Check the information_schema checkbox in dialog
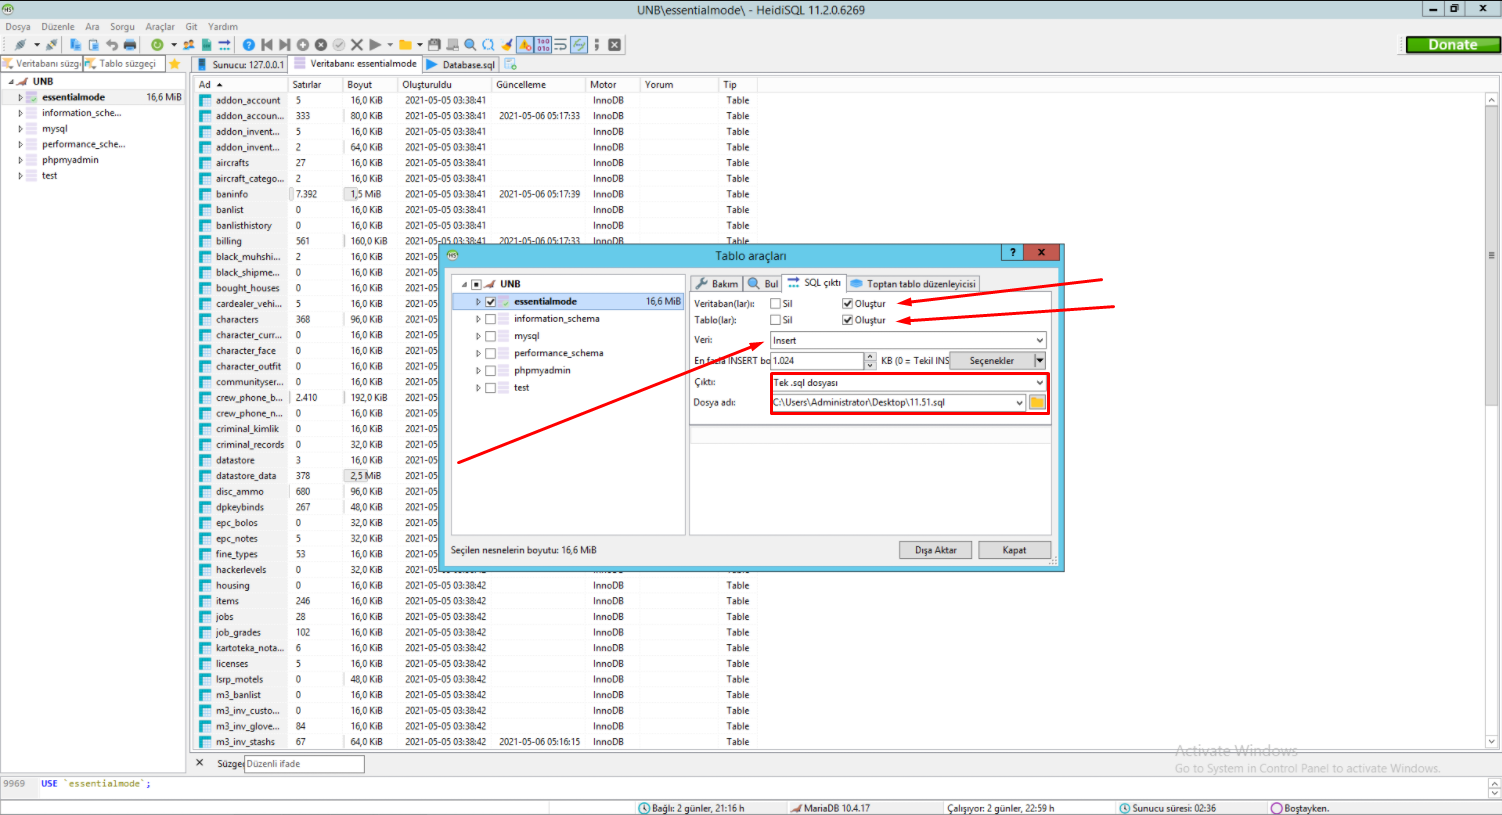This screenshot has width=1502, height=815. pos(491,319)
